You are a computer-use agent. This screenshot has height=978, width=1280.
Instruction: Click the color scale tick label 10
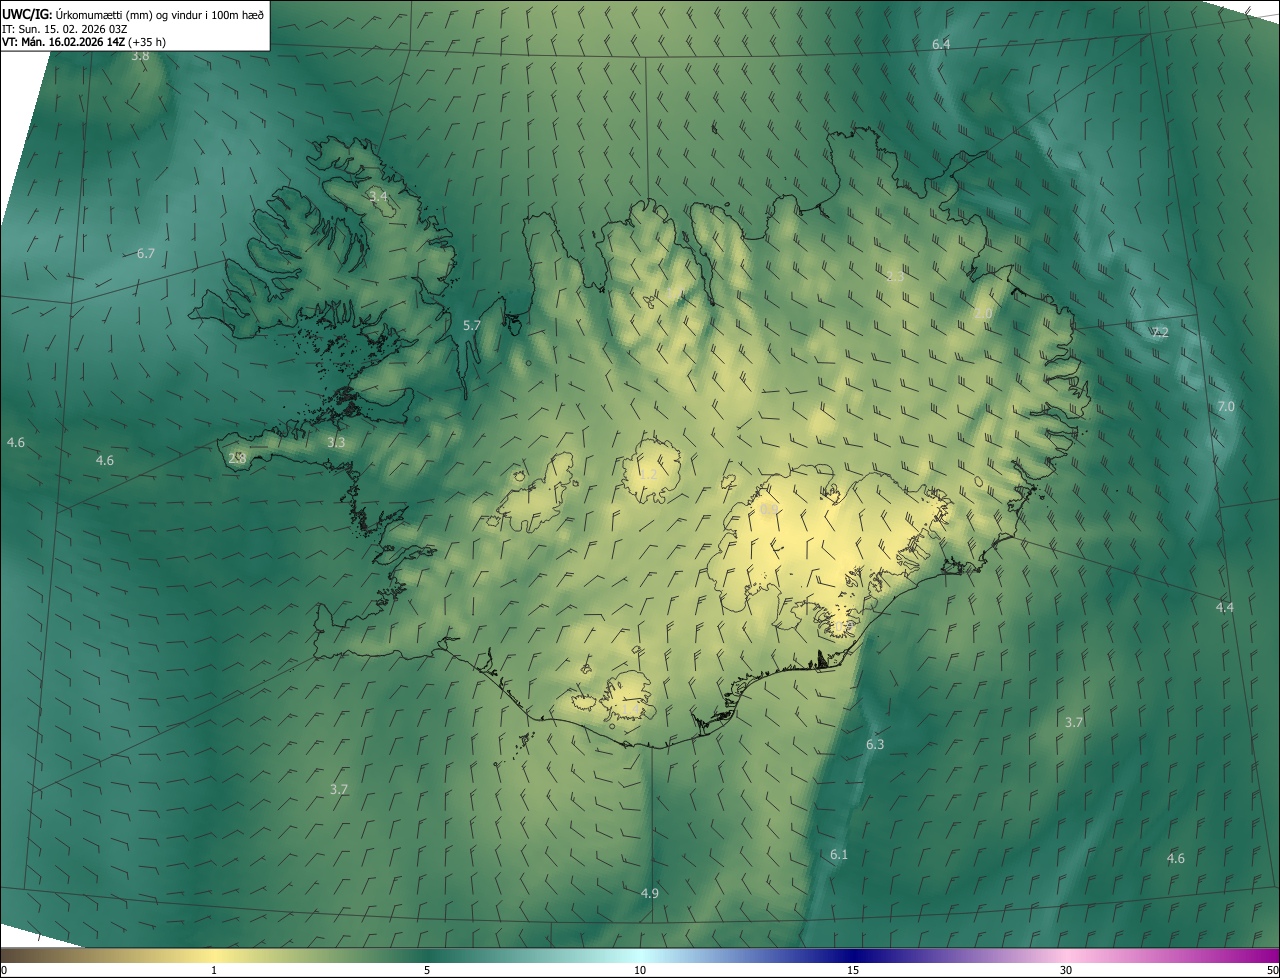(640, 970)
